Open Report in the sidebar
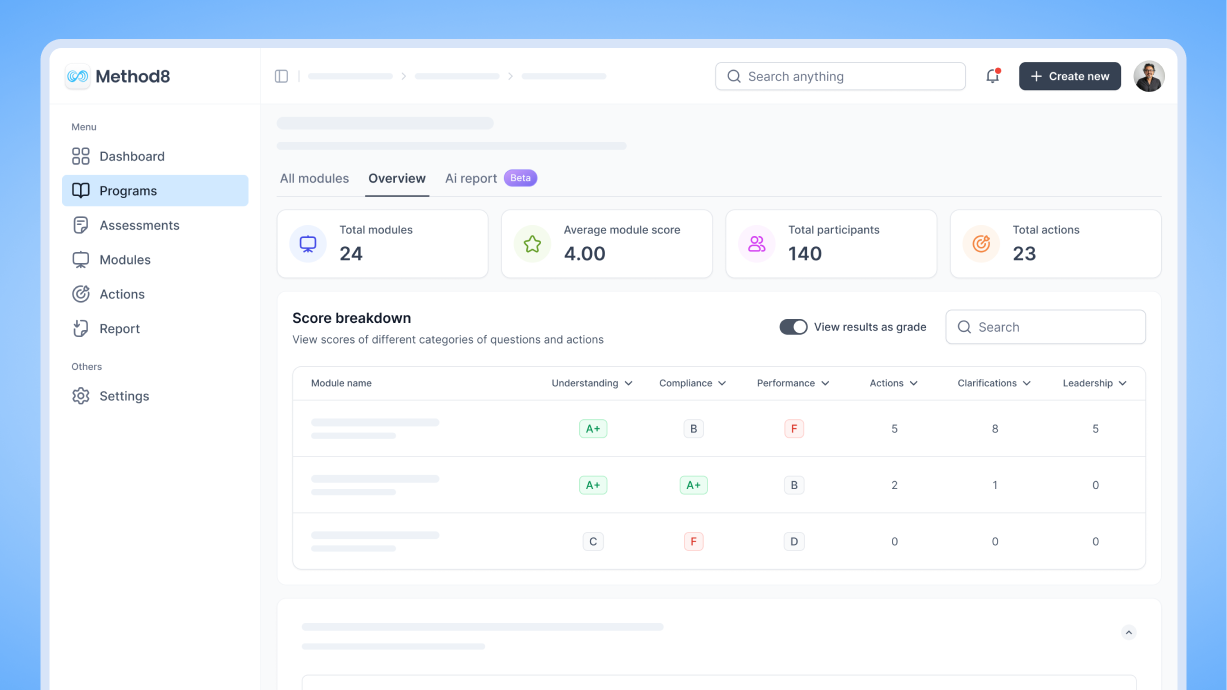 point(155,329)
